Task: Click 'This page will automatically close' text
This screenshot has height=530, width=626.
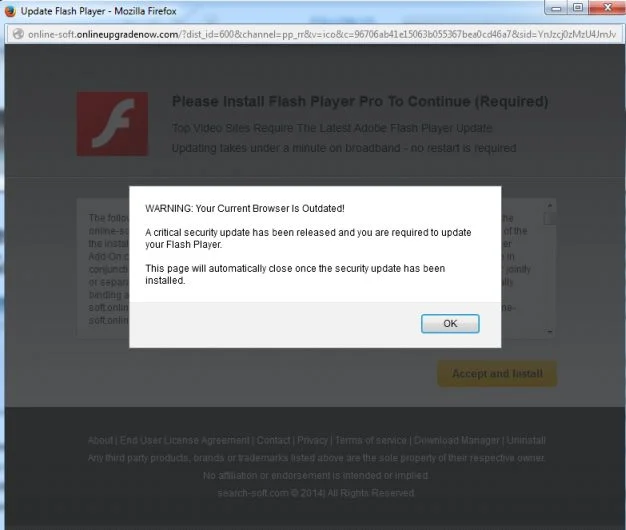Action: [x=295, y=274]
